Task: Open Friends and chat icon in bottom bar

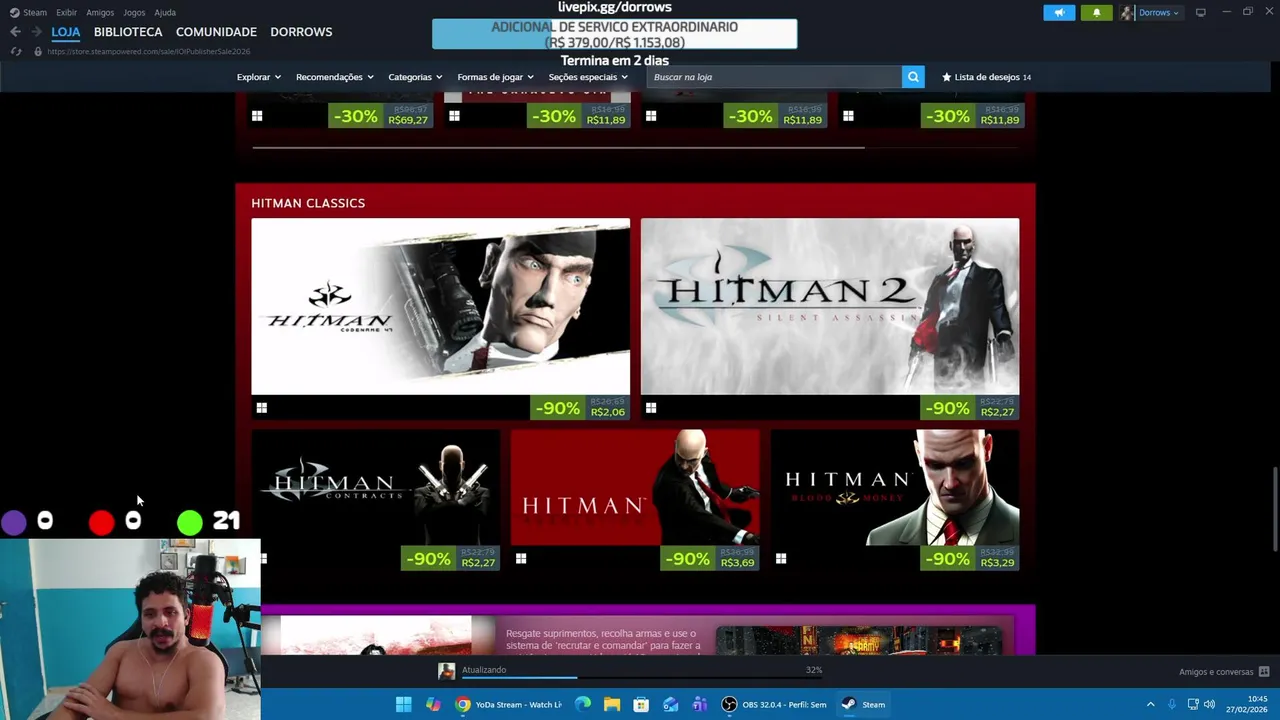Action: coord(1264,672)
